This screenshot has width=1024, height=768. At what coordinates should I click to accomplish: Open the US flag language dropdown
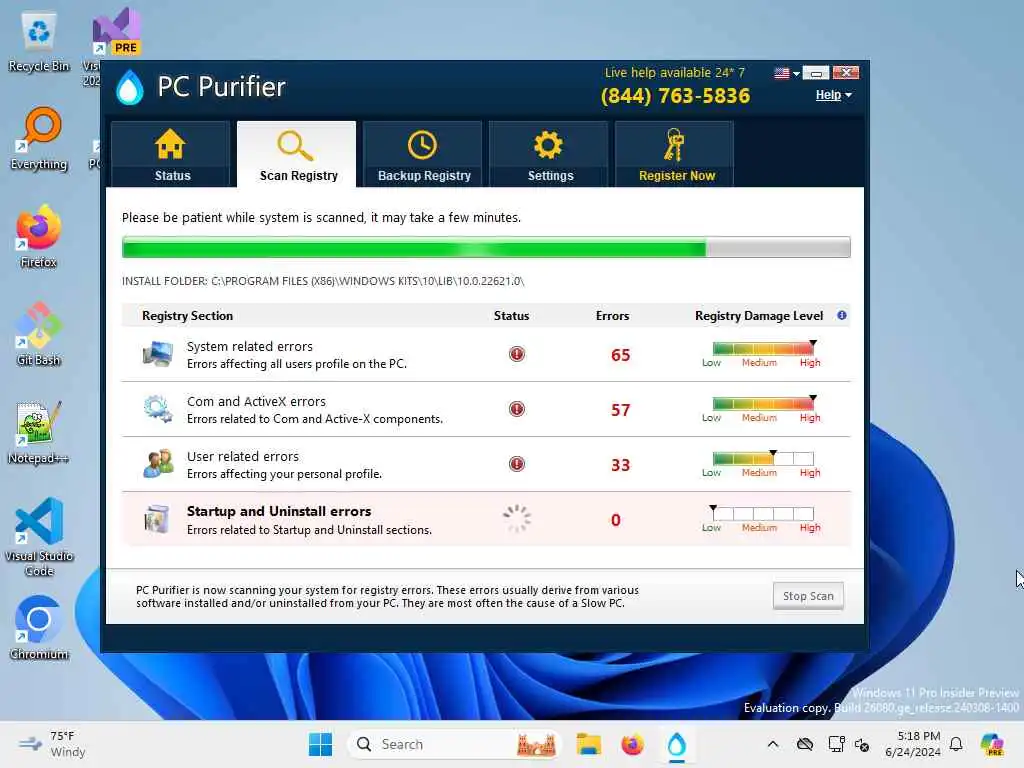point(786,73)
